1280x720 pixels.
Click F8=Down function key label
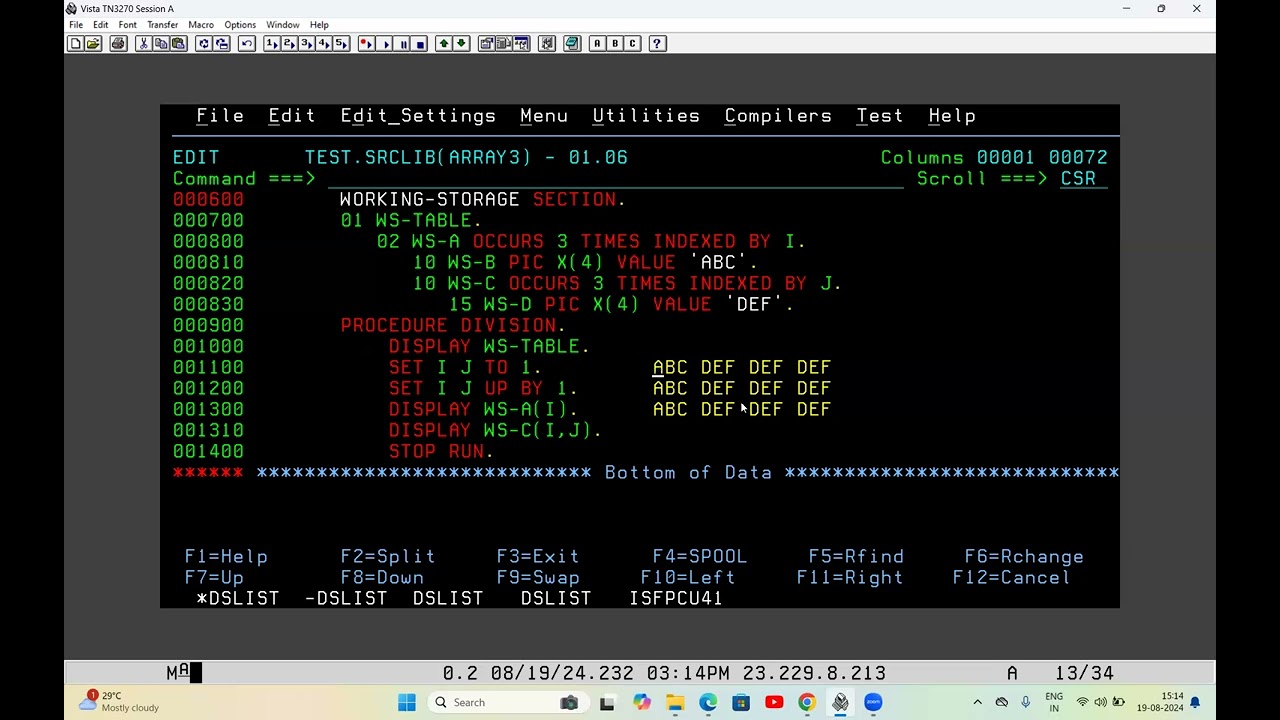pos(382,578)
